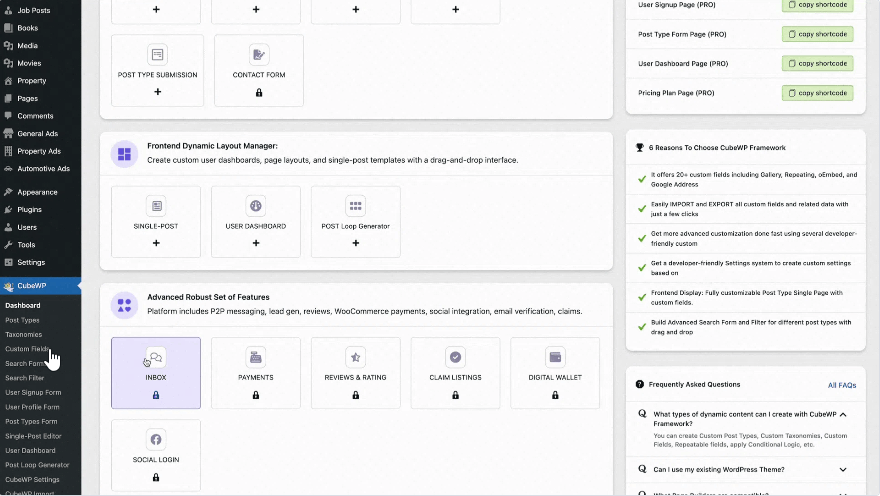Select the Reviews & Rating star icon
The width and height of the screenshot is (880, 496).
tap(355, 357)
